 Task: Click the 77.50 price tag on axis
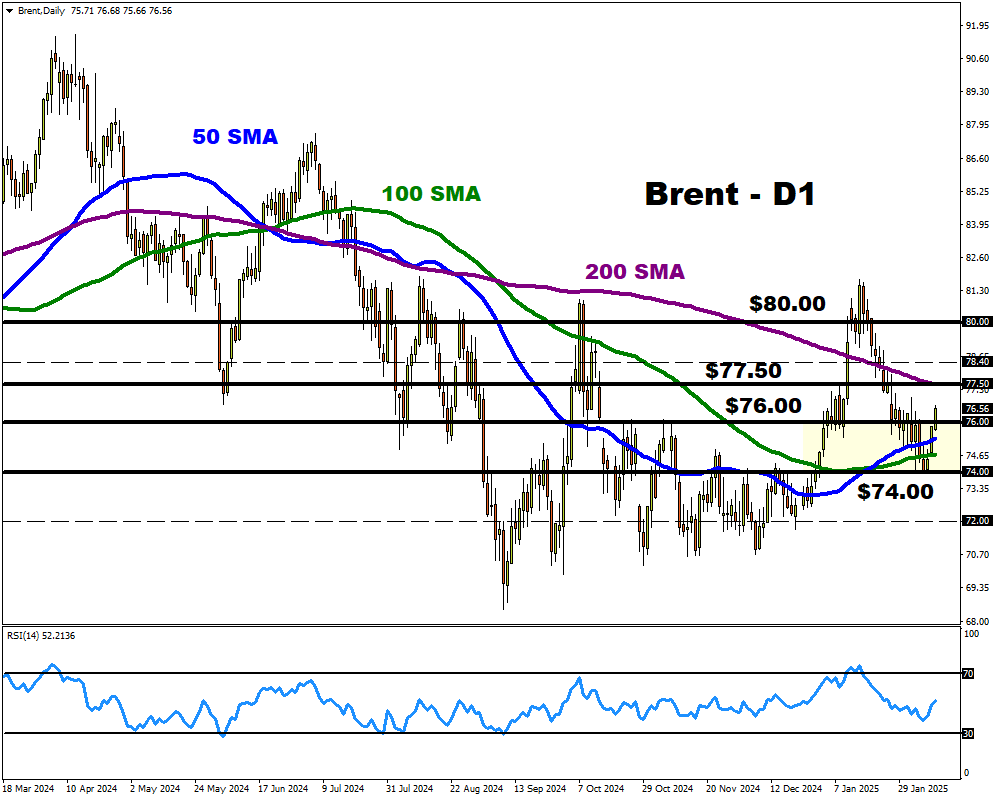coord(977,384)
